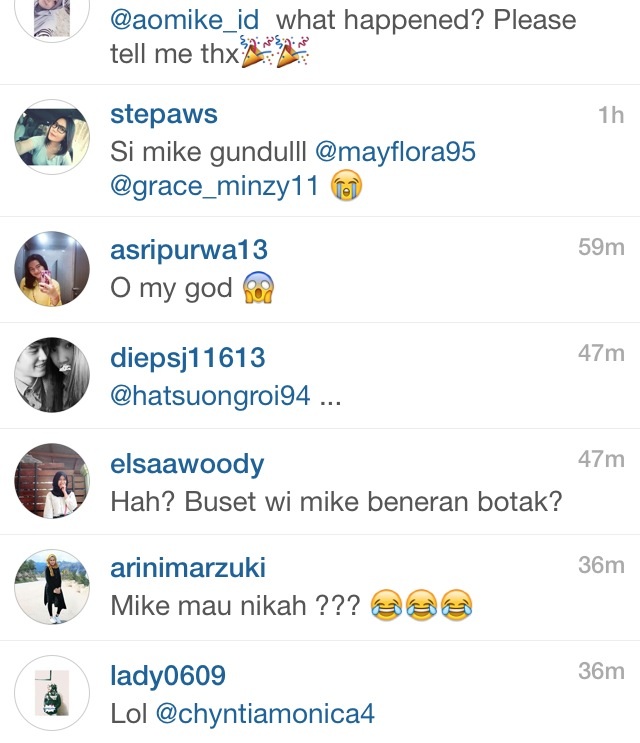This screenshot has height=743, width=640.
Task: Open the @aomike_id mention
Action: (x=185, y=20)
